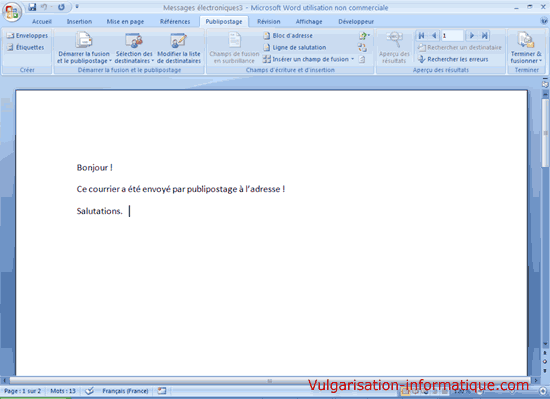Open the Développeur tab
Screen dimensions: 550x399
click(356, 22)
